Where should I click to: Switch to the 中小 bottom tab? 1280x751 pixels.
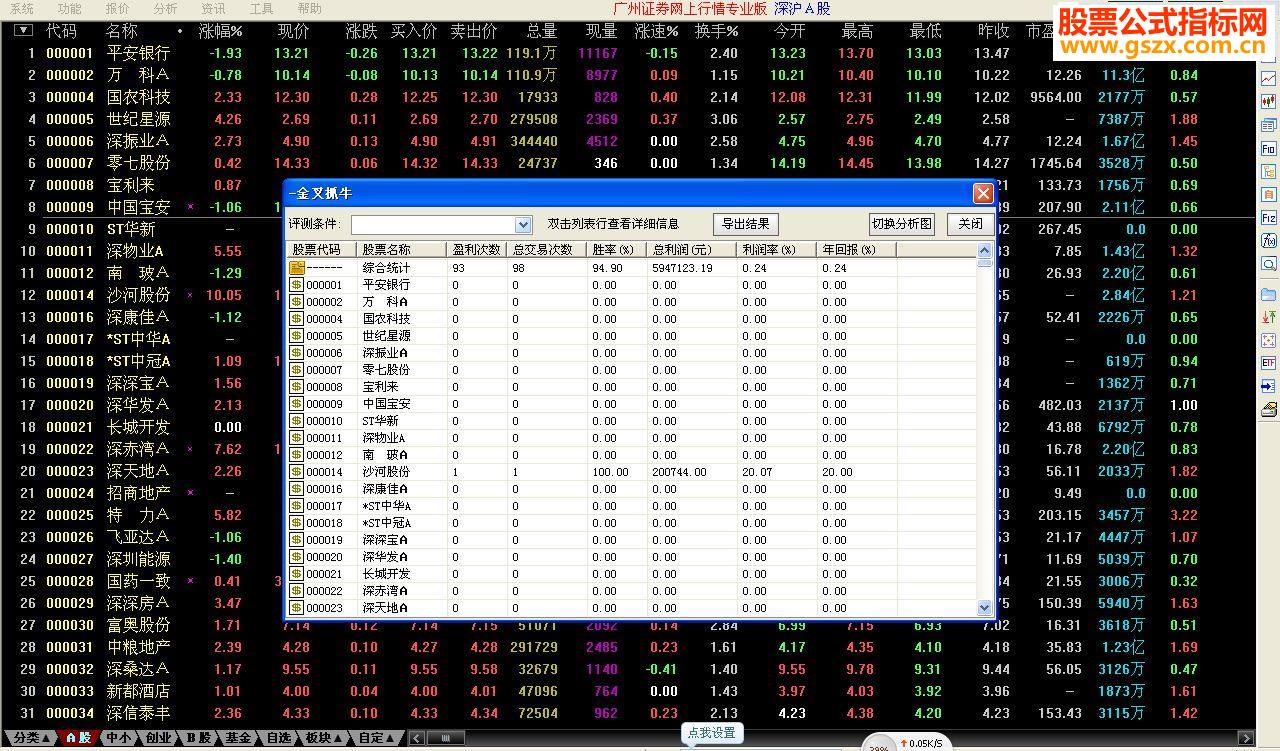(x=118, y=738)
